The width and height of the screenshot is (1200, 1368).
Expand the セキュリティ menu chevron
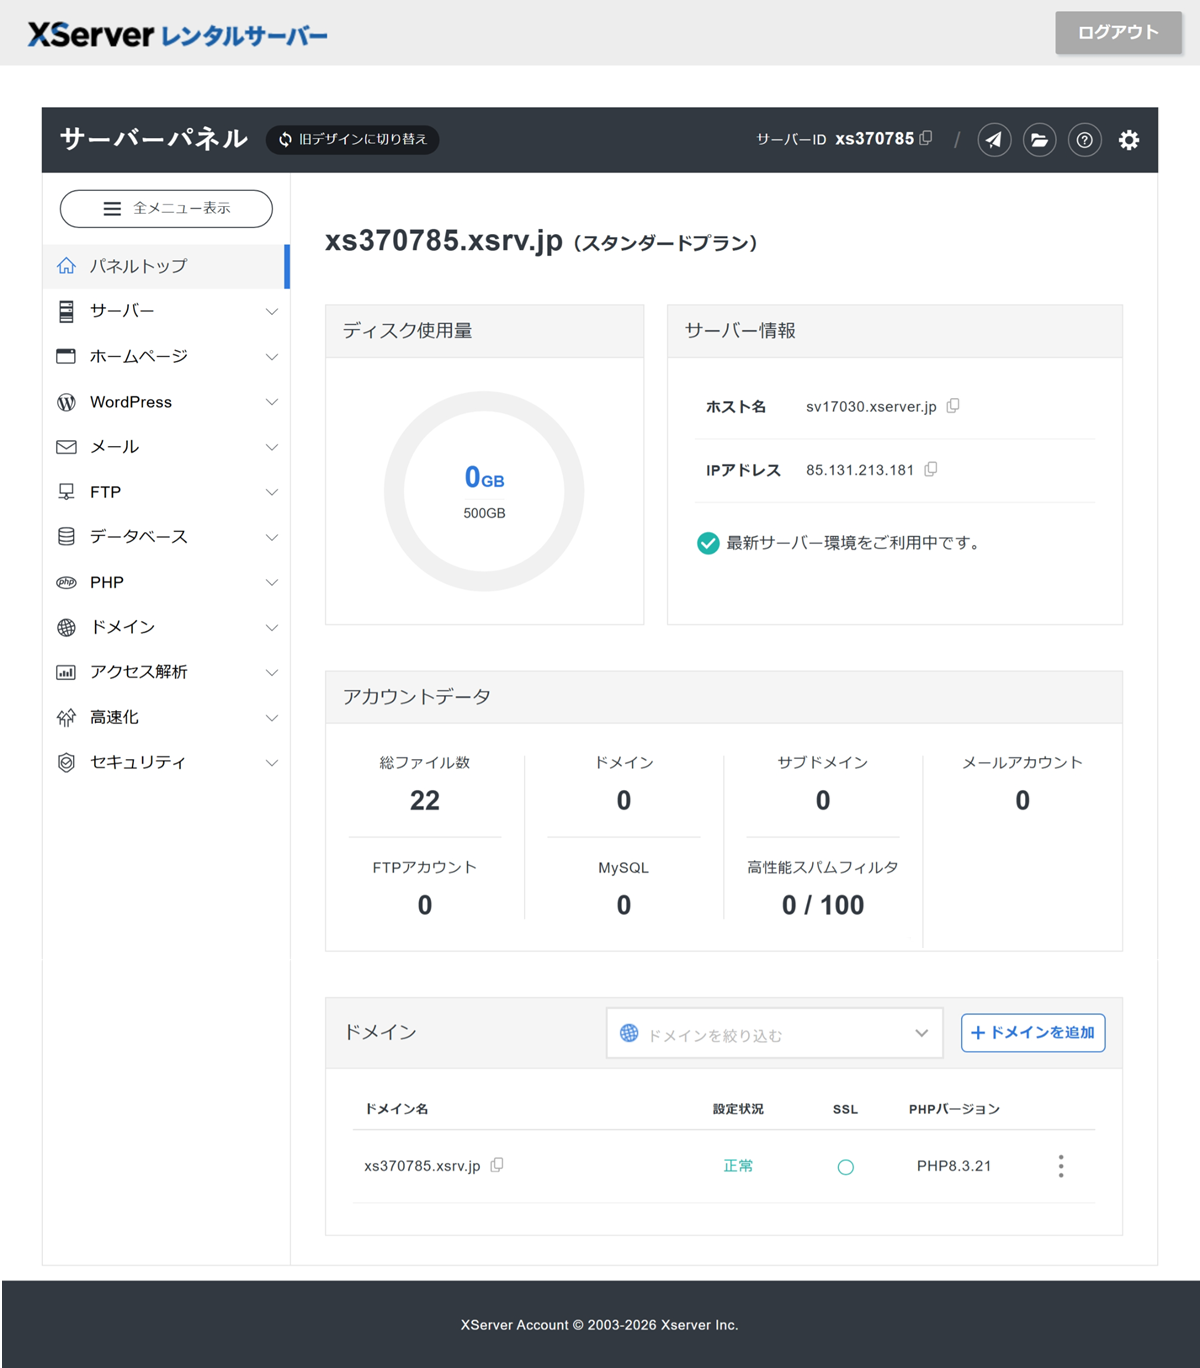pos(271,762)
